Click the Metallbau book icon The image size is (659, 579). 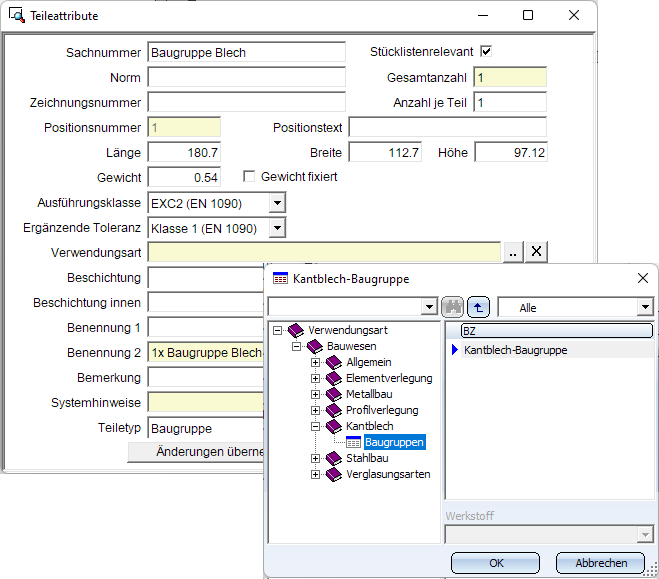(x=334, y=394)
